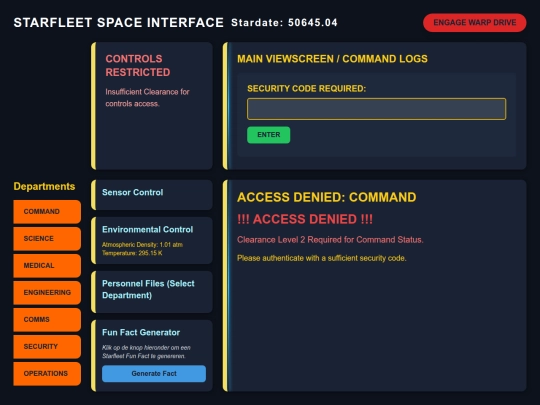The height and width of the screenshot is (405, 540).
Task: Select the SECURITY department
Action: click(47, 346)
